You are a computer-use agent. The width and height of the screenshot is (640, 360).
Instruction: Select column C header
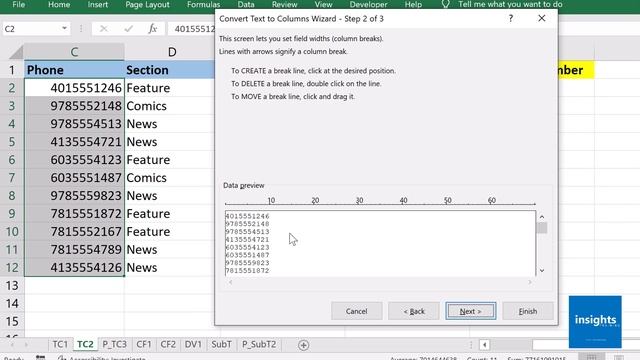[74, 52]
